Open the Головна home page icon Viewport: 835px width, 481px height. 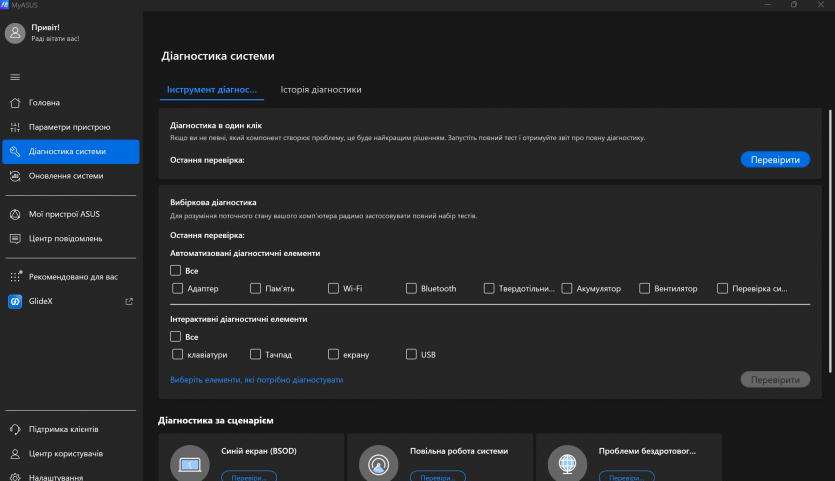[15, 103]
